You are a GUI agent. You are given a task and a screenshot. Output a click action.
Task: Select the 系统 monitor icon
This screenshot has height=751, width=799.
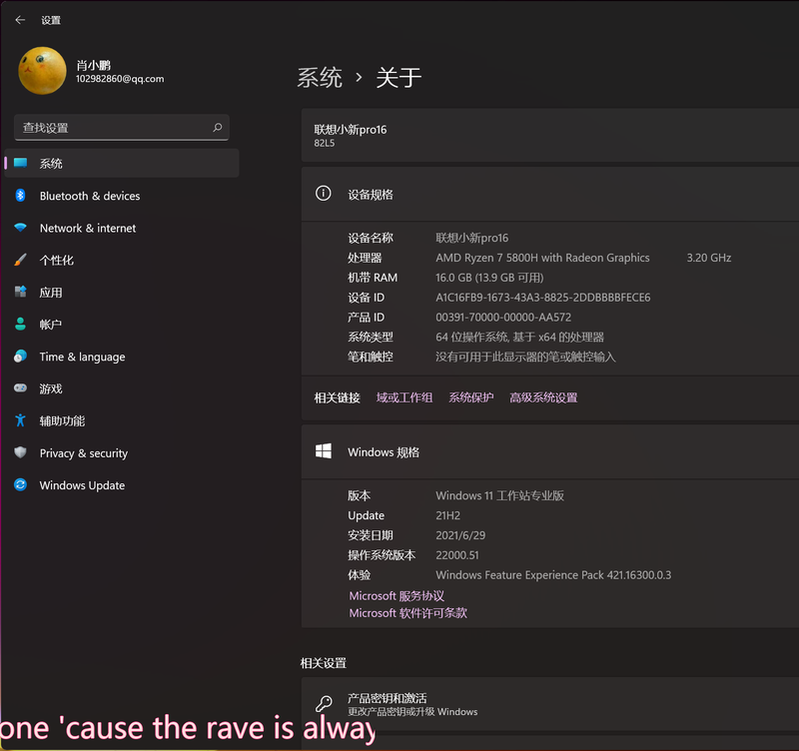pos(20,163)
